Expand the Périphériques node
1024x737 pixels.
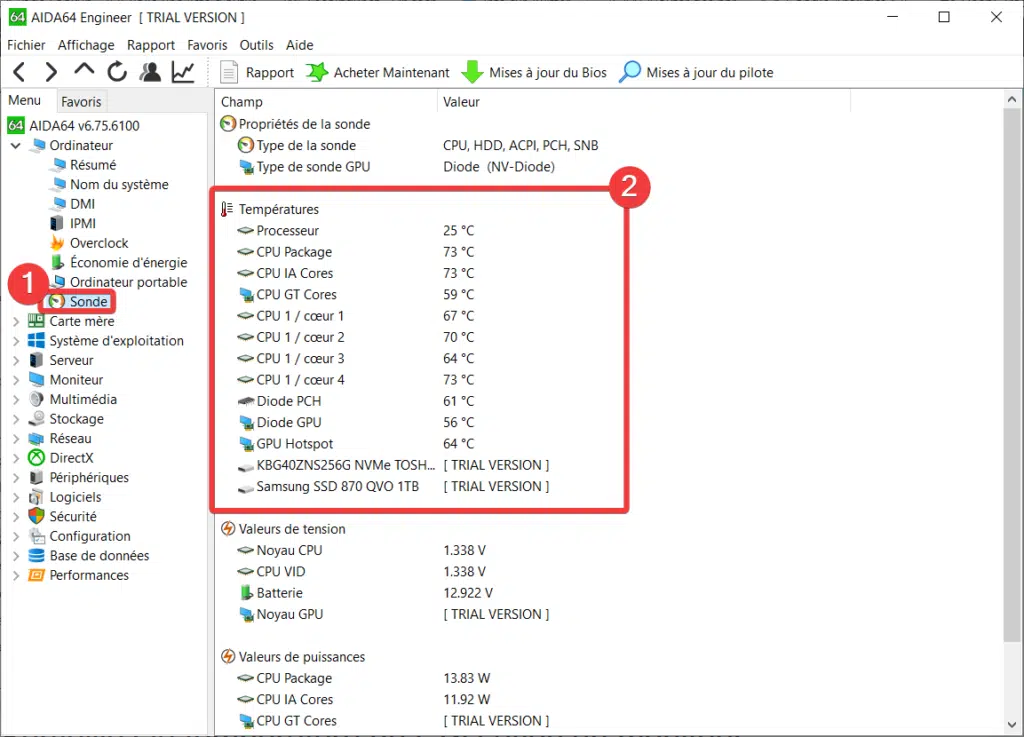16,478
